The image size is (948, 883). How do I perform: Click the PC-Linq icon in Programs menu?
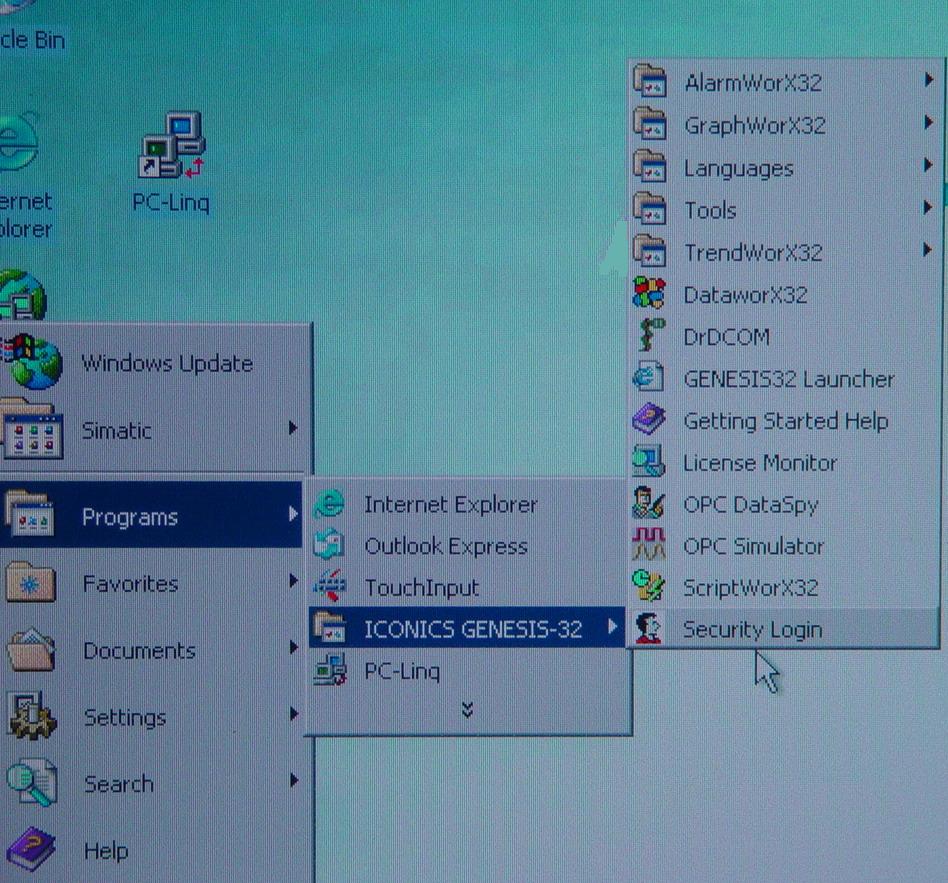pos(330,670)
